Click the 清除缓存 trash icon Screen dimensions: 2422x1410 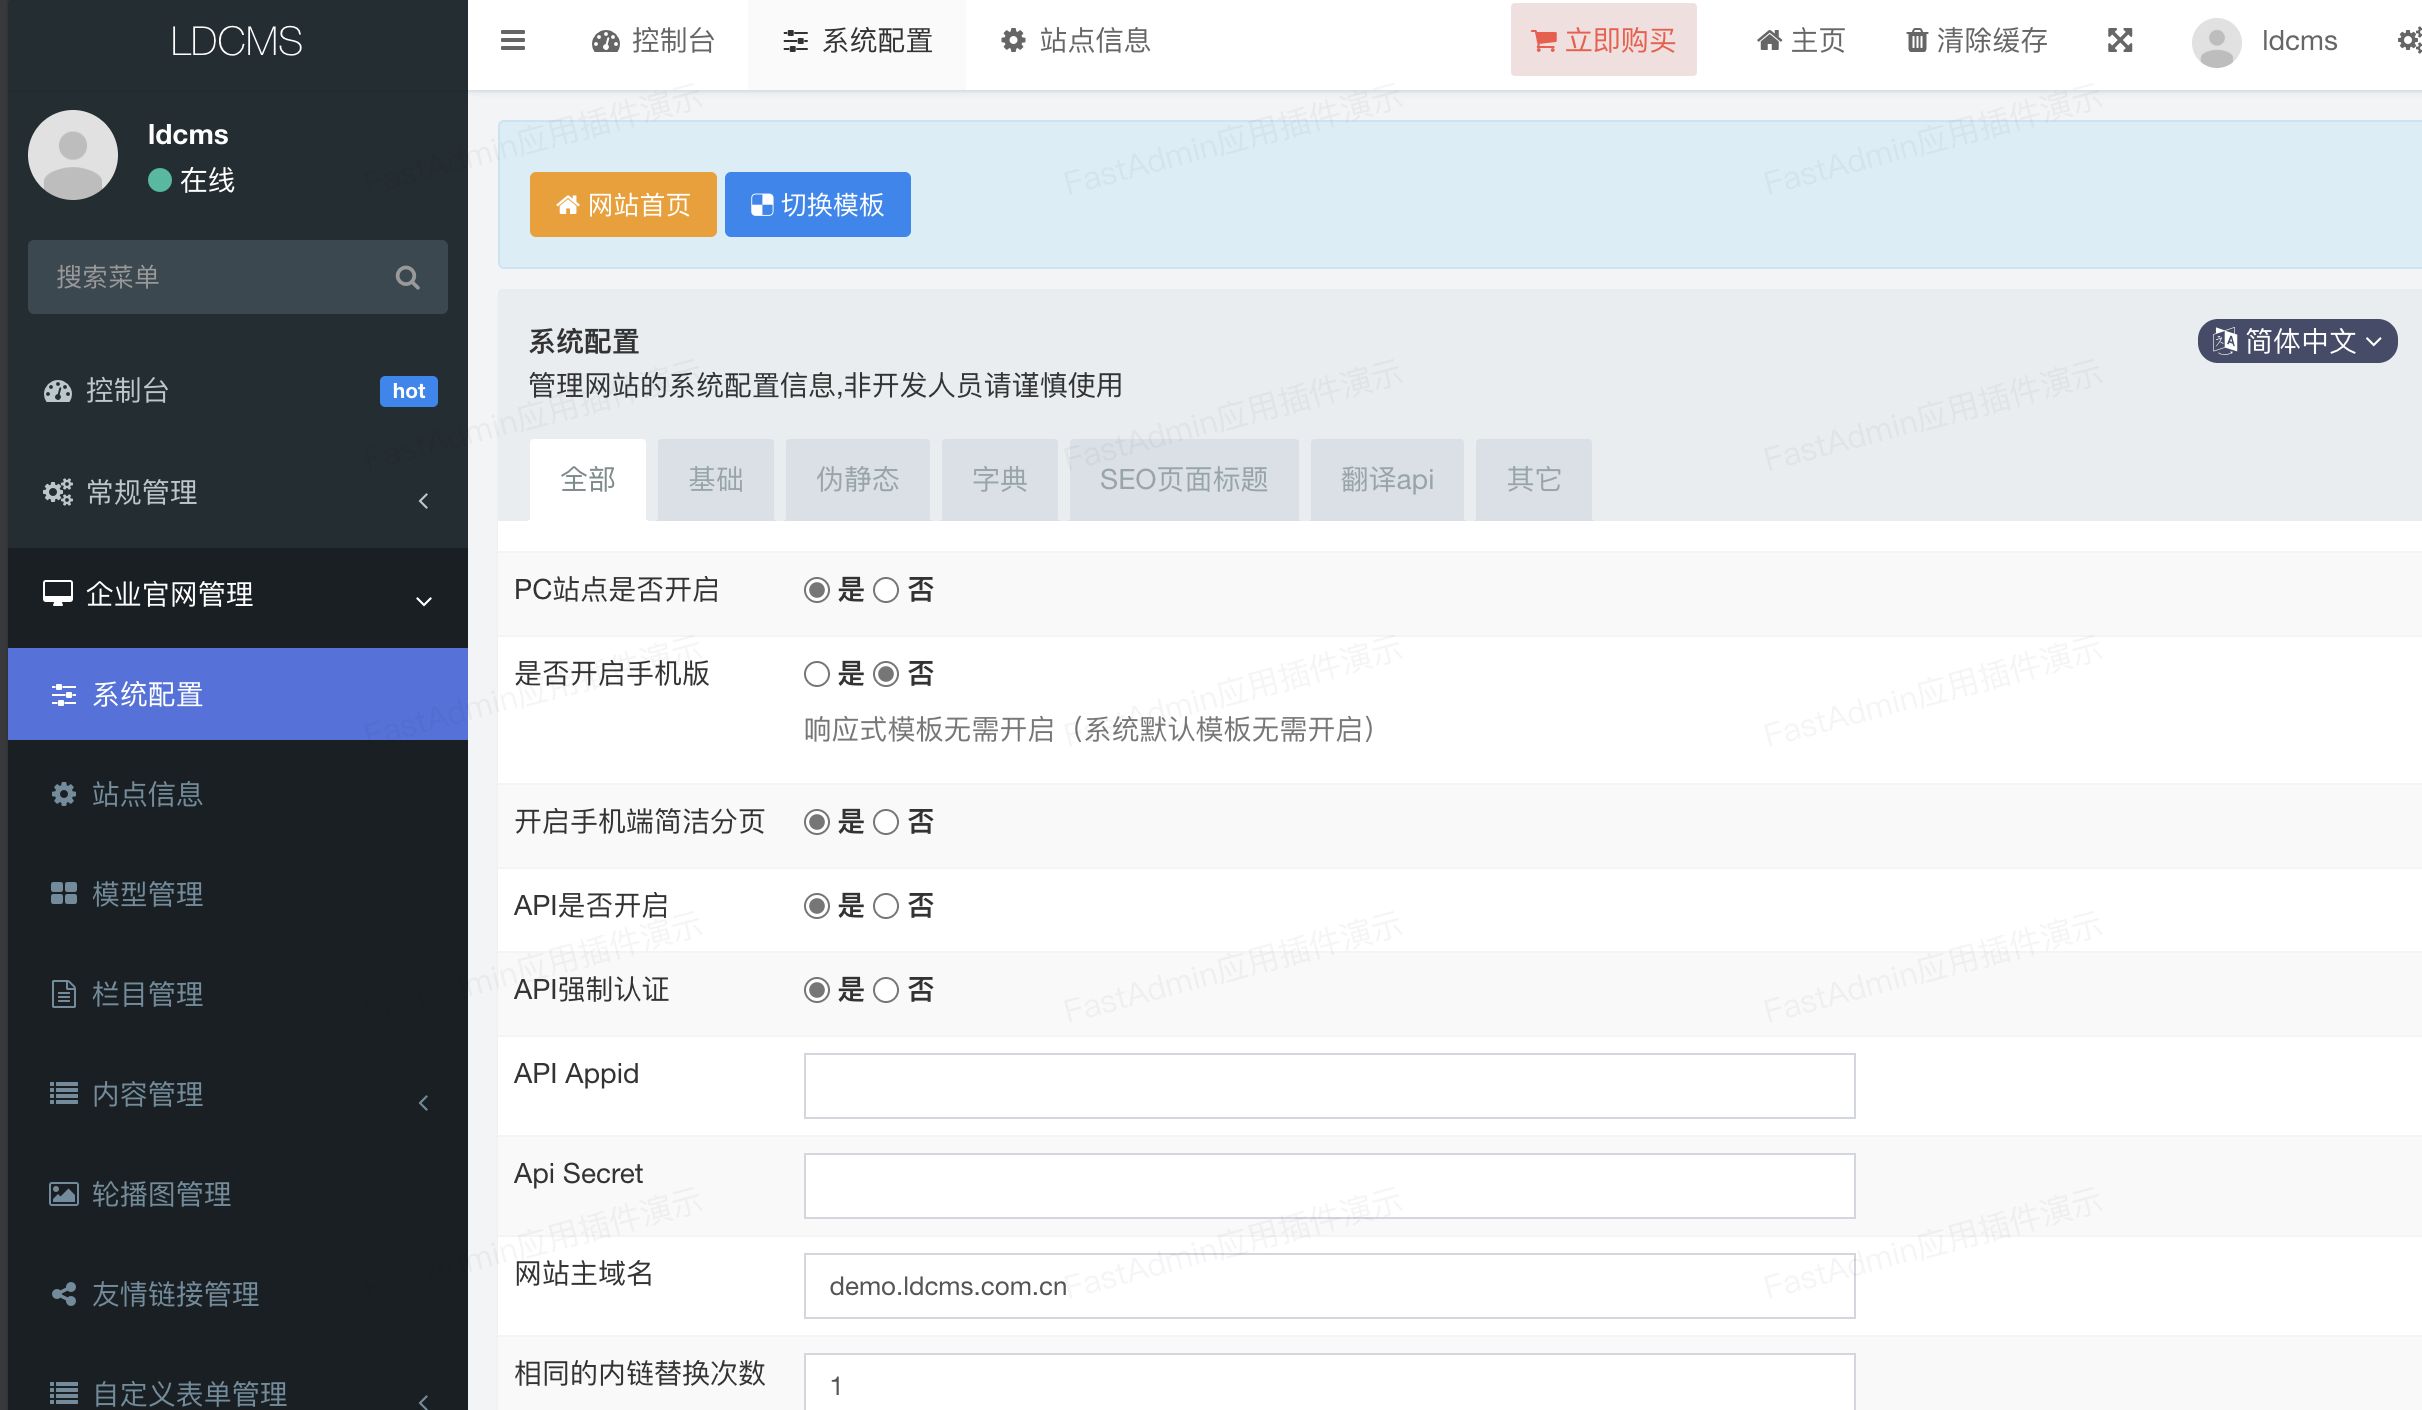[1916, 40]
